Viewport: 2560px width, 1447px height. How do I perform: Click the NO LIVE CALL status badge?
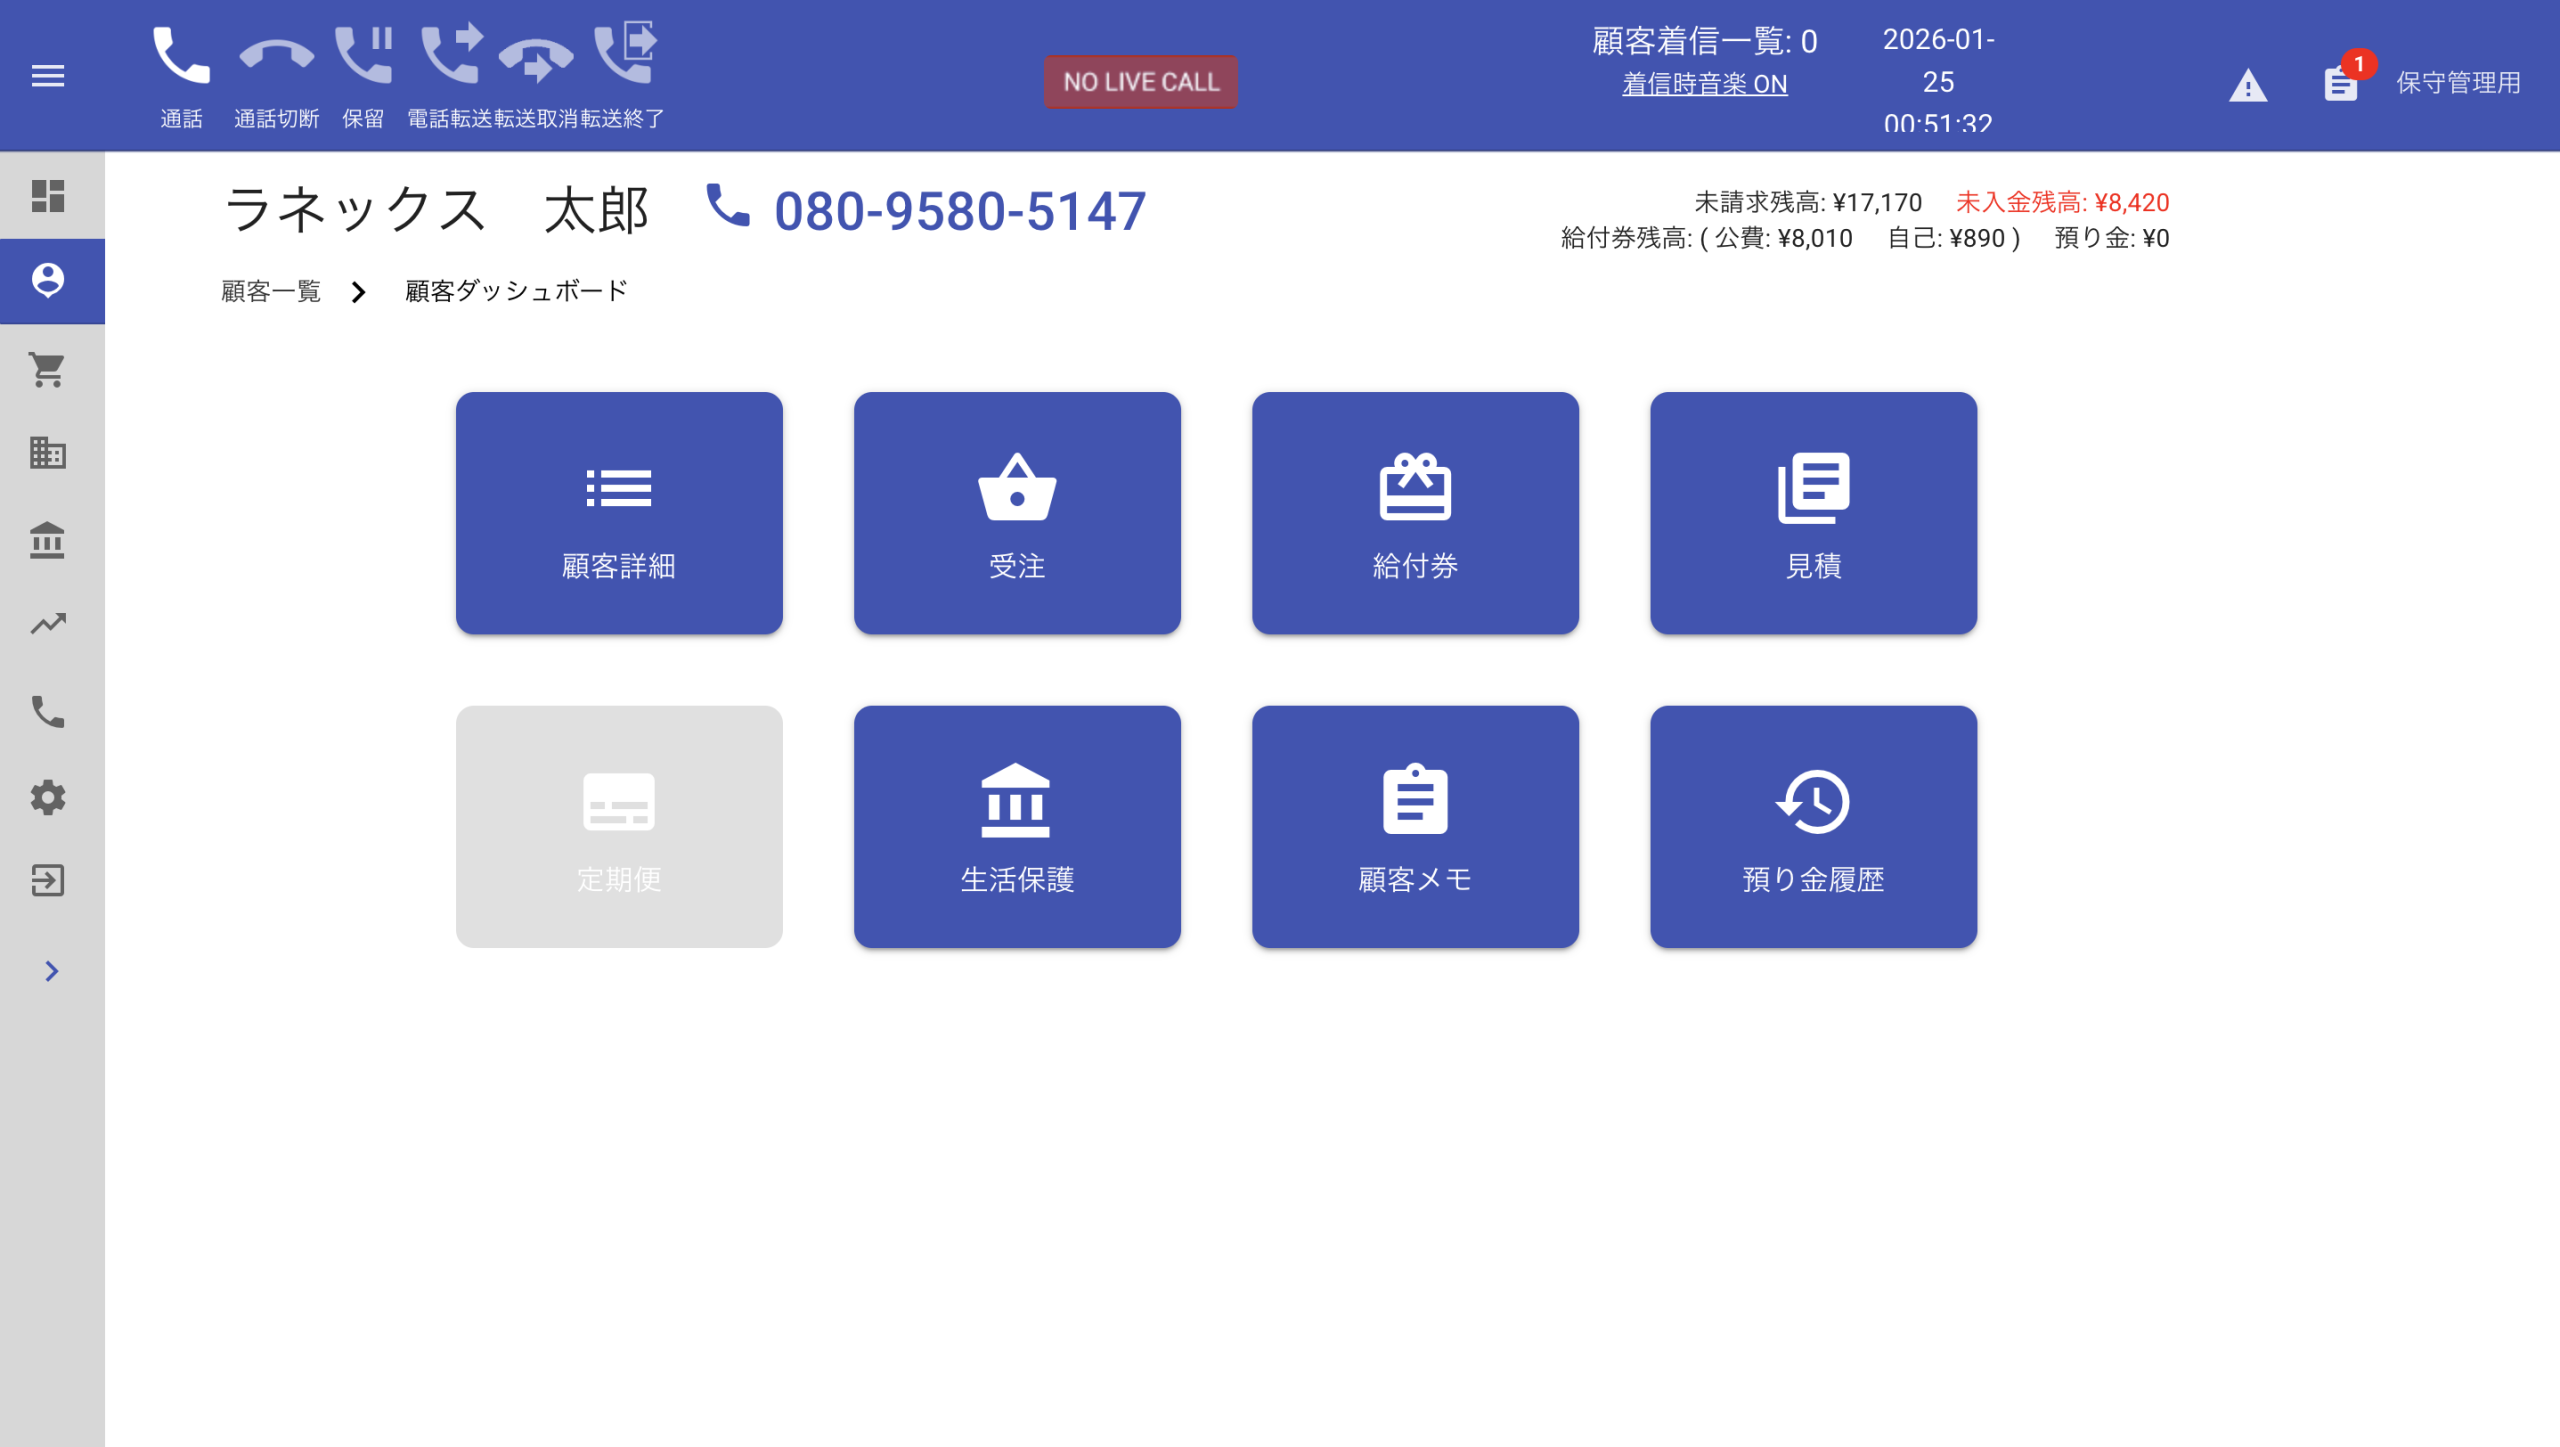pyautogui.click(x=1140, y=82)
